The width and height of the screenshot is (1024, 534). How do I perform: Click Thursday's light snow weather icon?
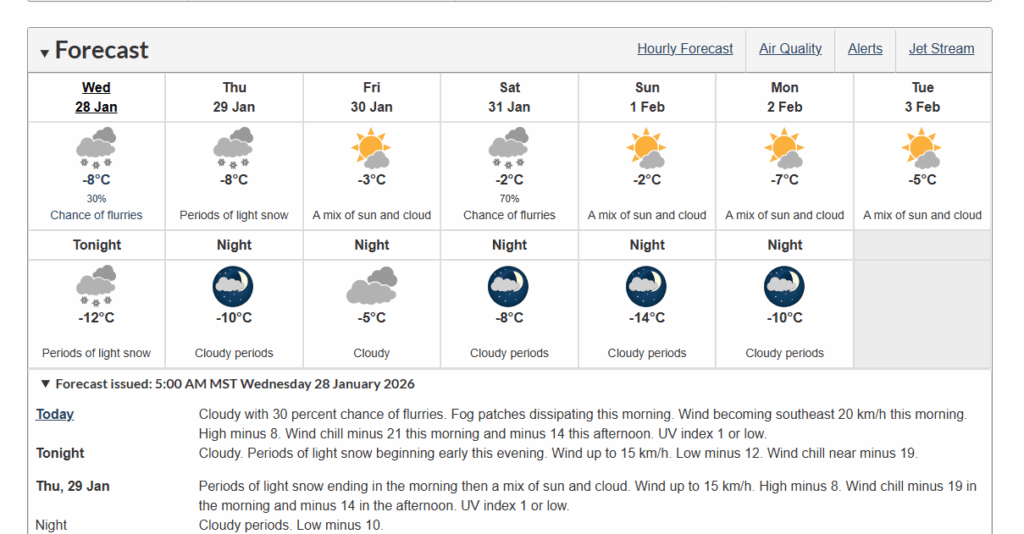click(234, 147)
